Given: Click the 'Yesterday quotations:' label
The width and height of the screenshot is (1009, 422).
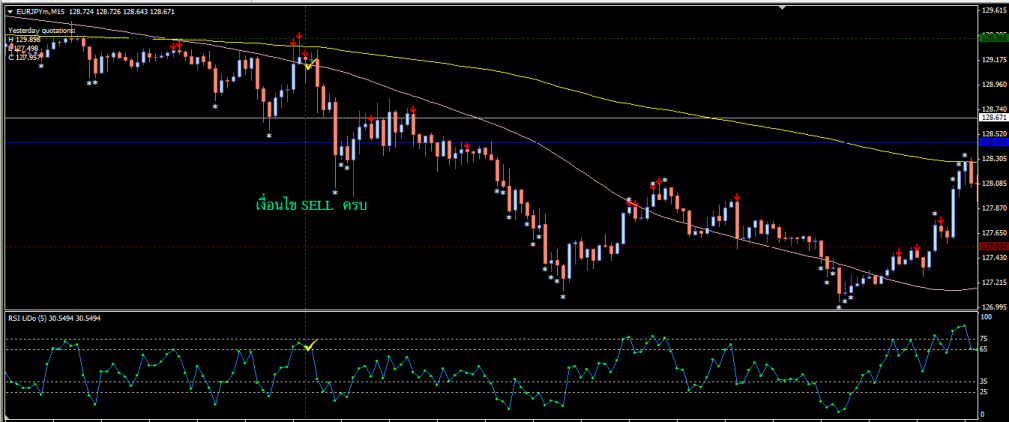Looking at the screenshot, I should click(42, 30).
